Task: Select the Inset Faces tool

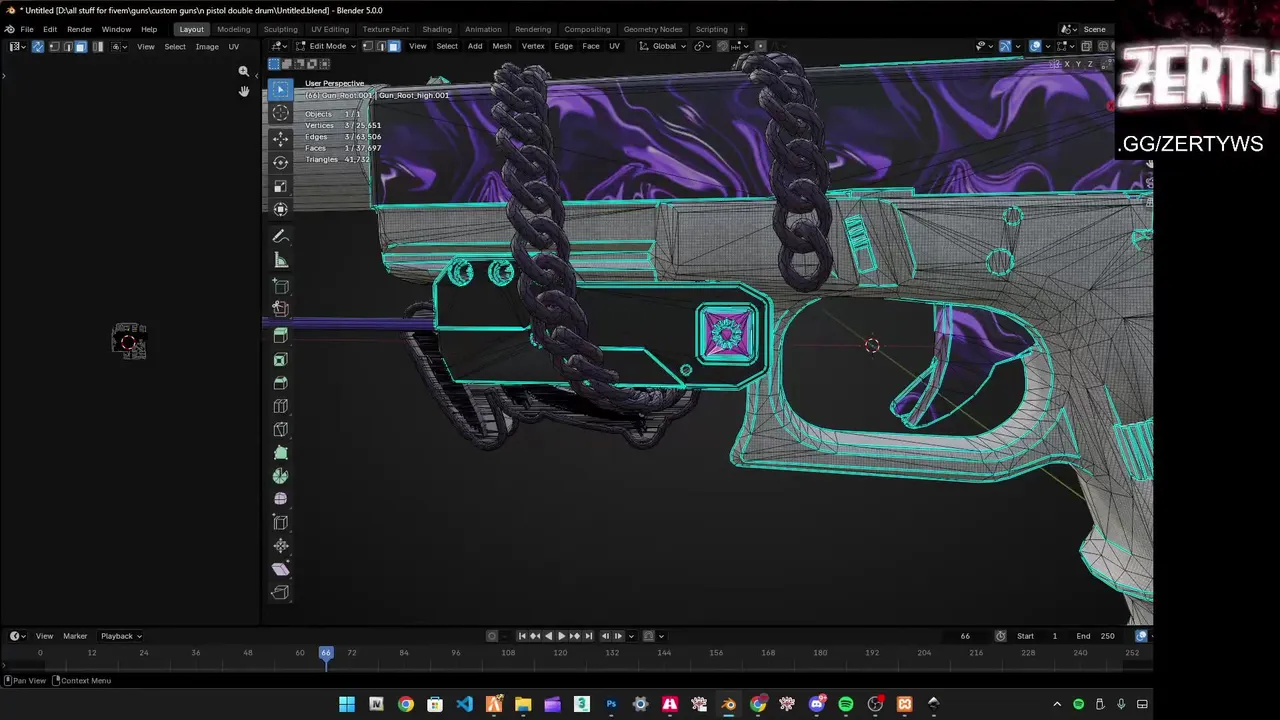Action: (280, 359)
